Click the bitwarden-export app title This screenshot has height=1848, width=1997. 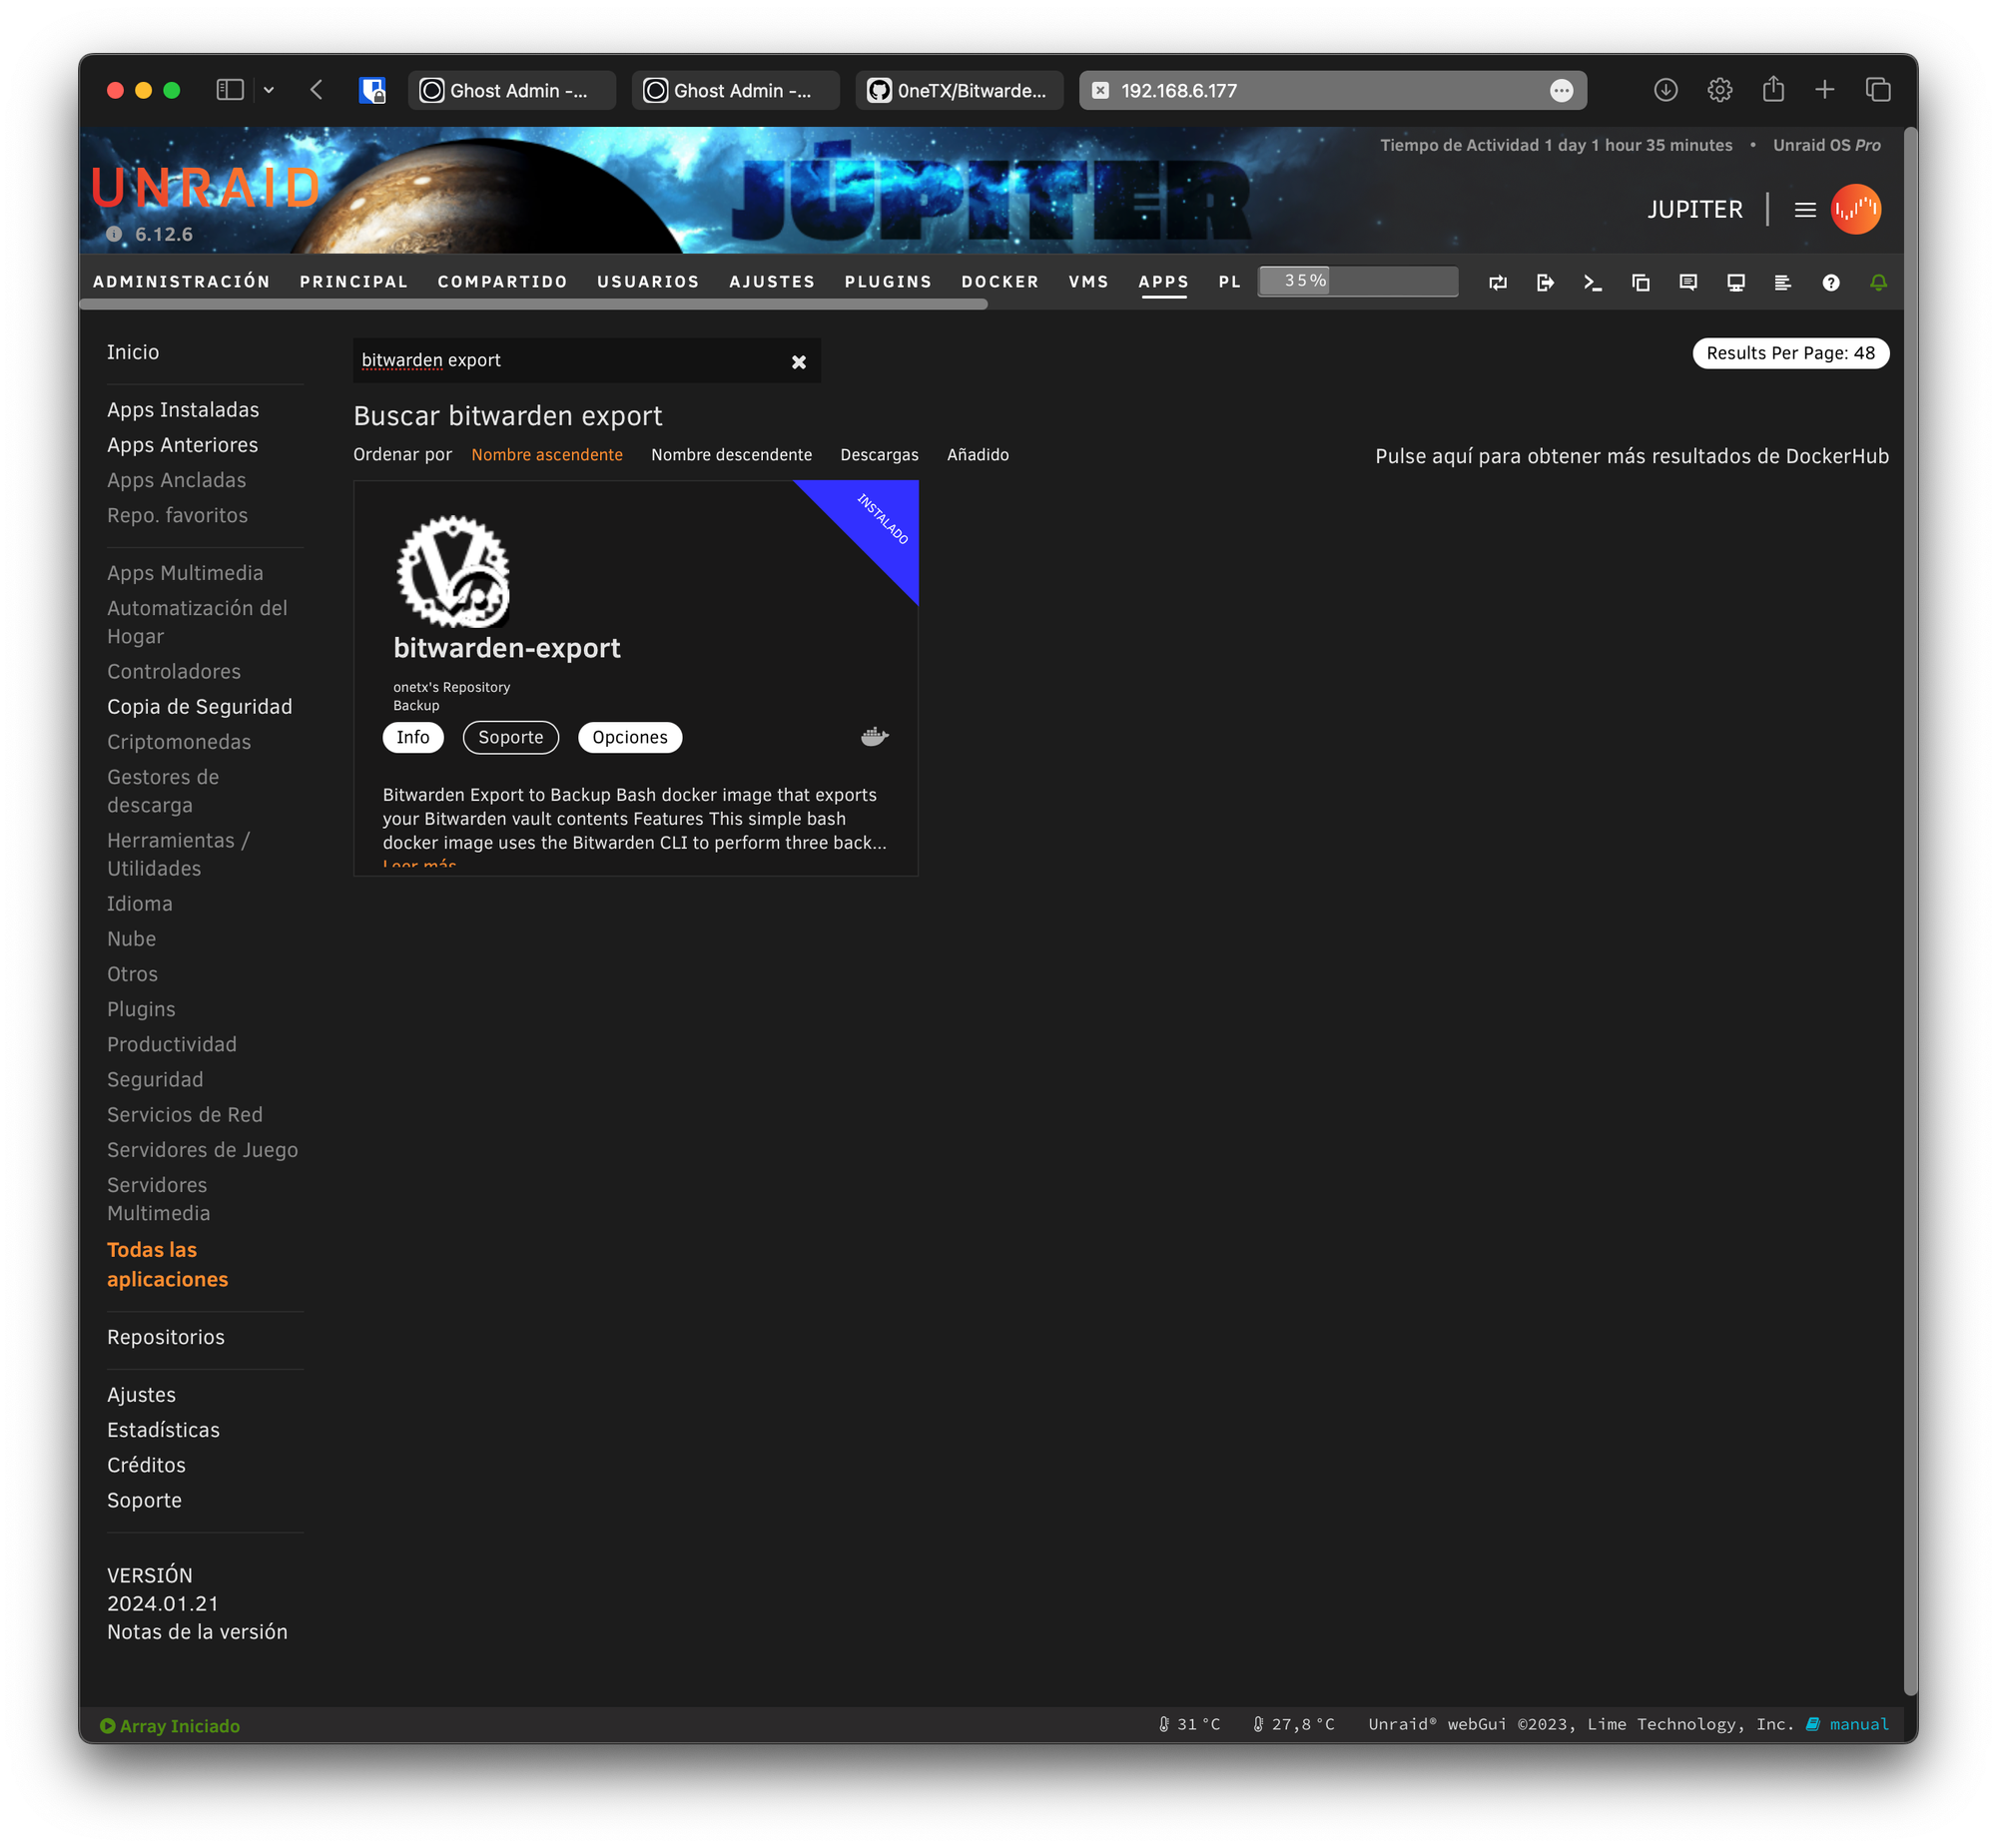point(506,648)
